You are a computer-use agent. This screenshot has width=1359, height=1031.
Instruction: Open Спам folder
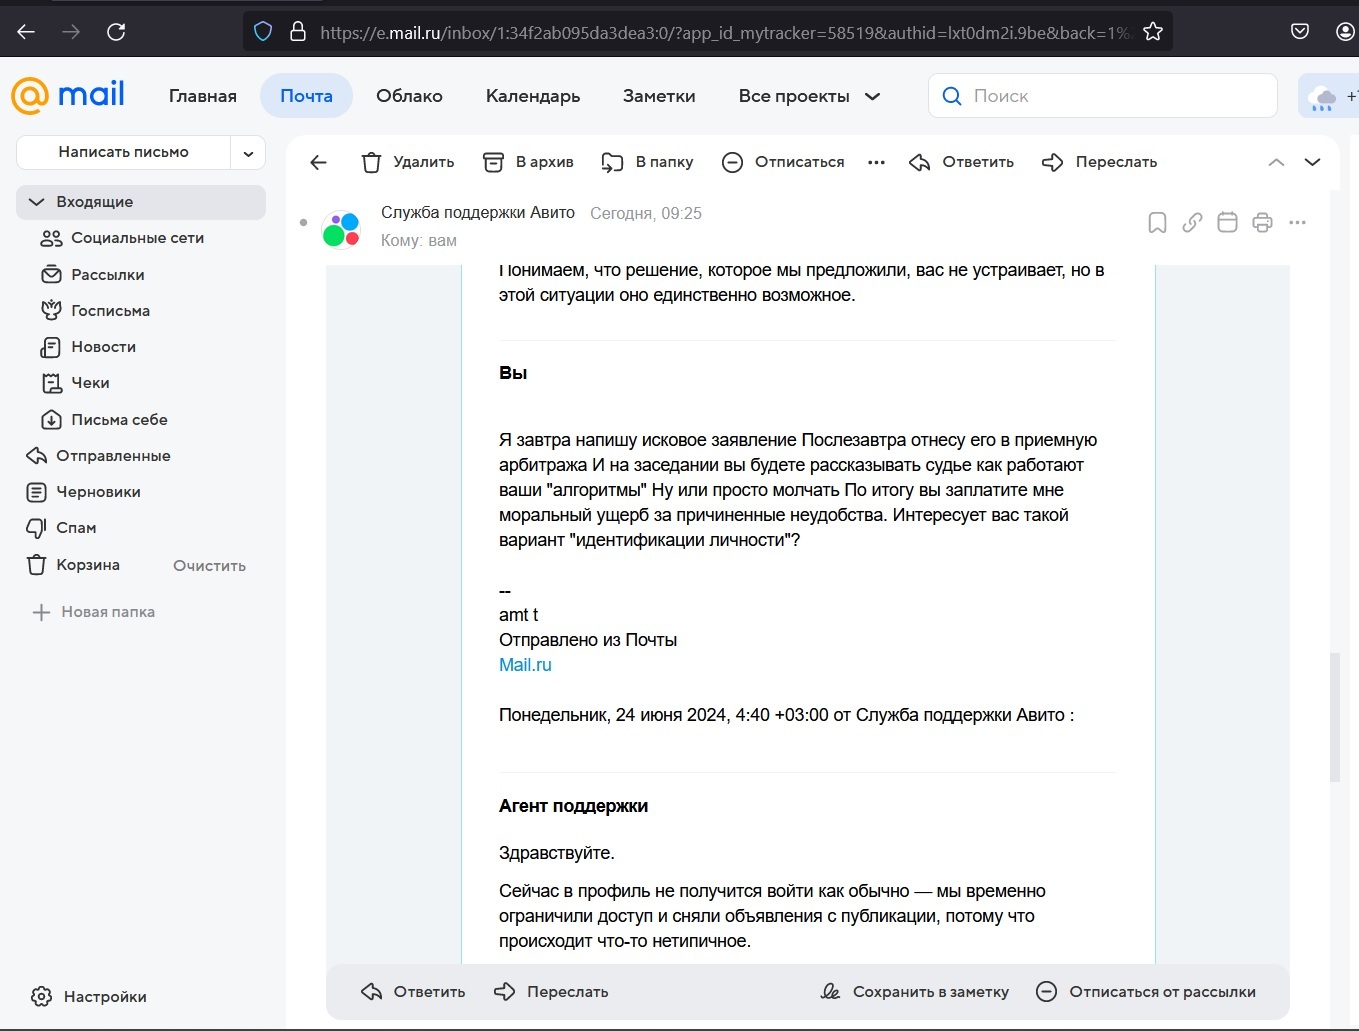pyautogui.click(x=141, y=528)
